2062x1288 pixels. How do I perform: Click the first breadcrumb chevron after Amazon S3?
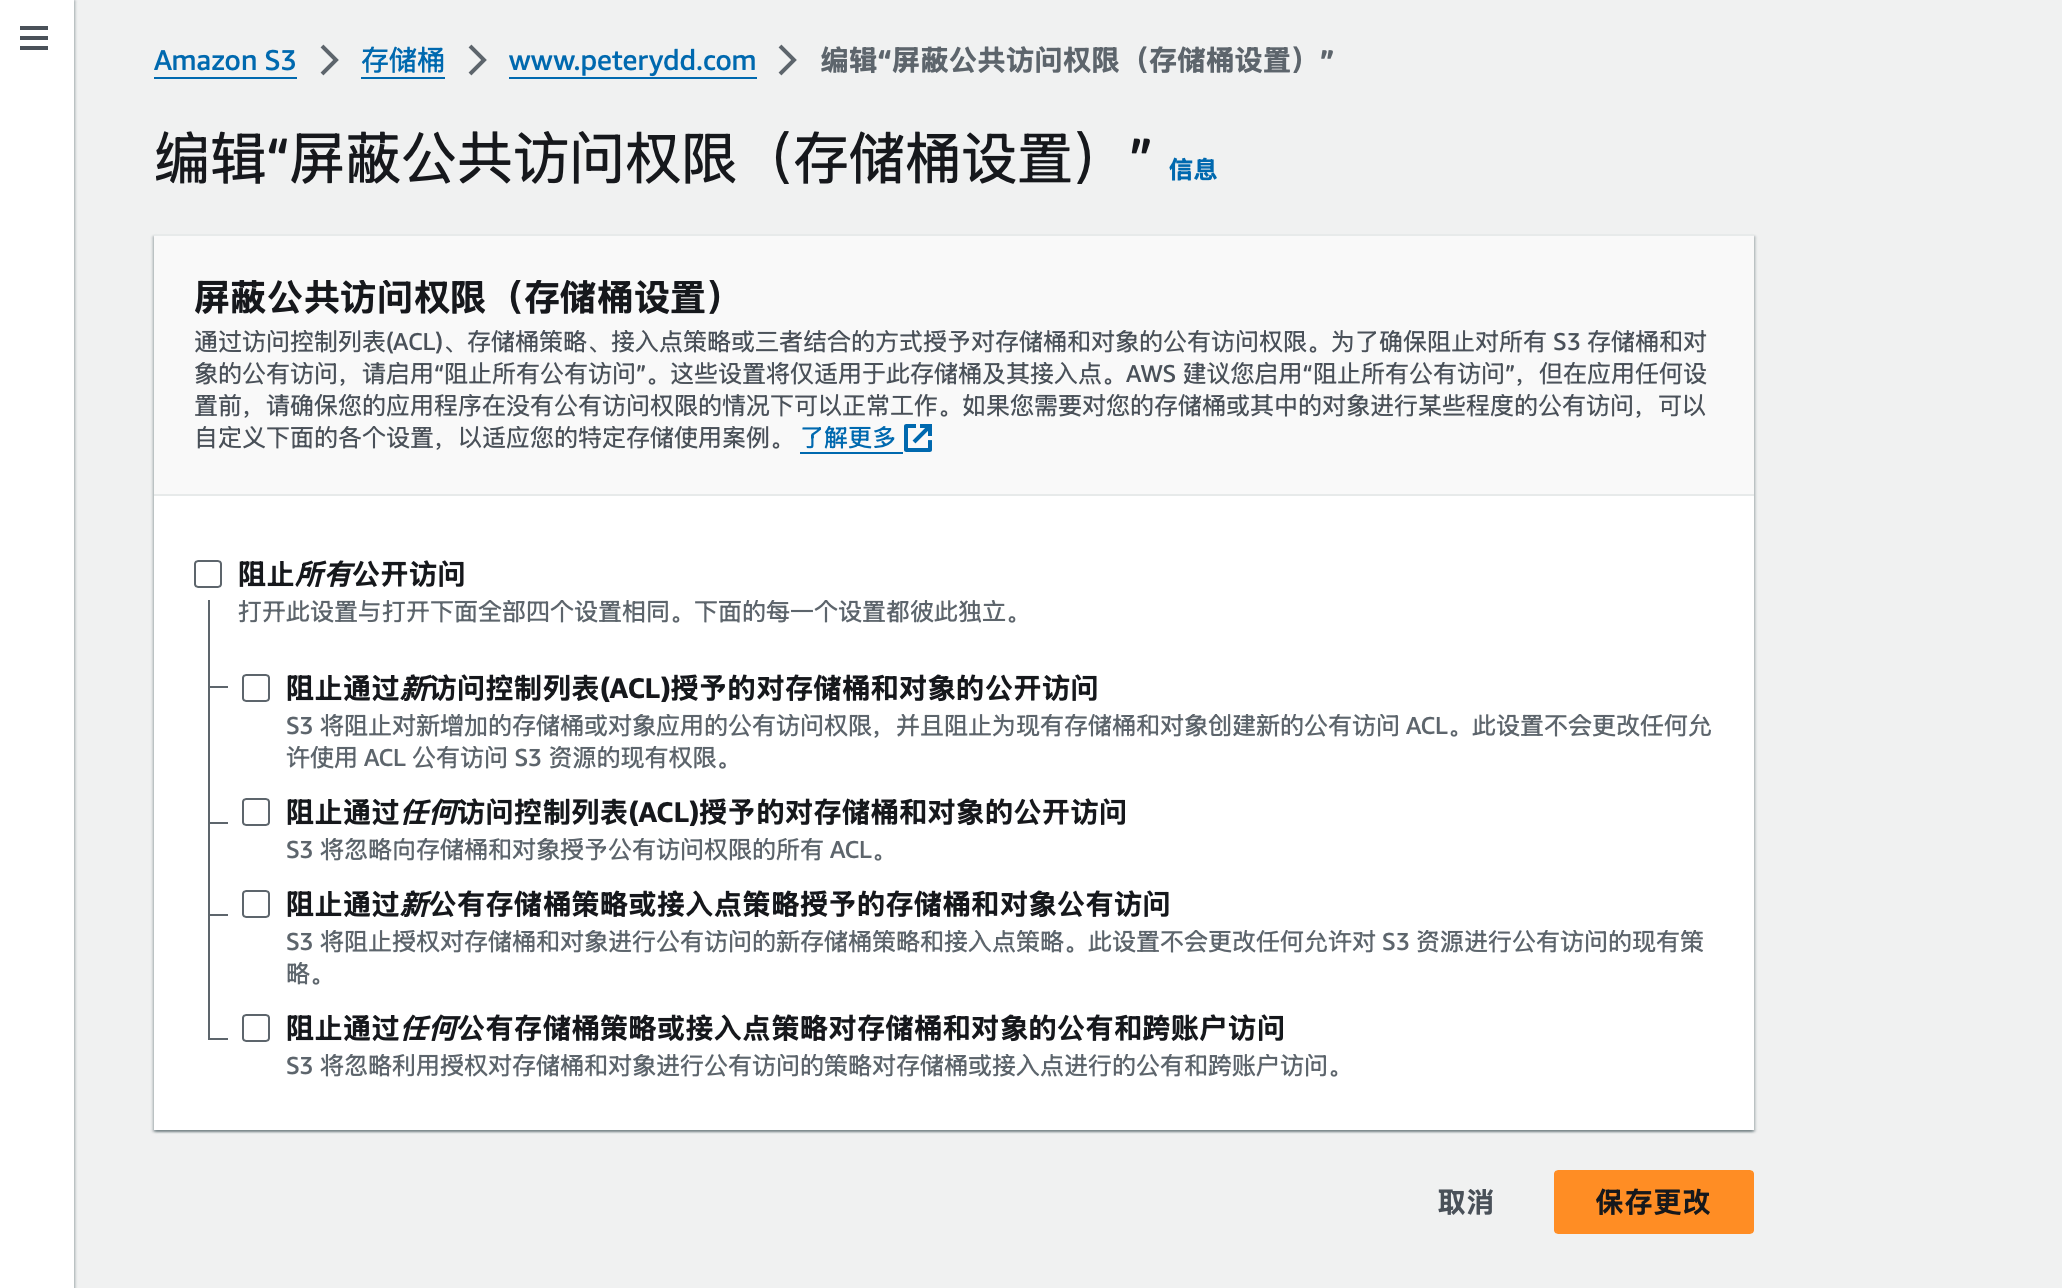(329, 60)
